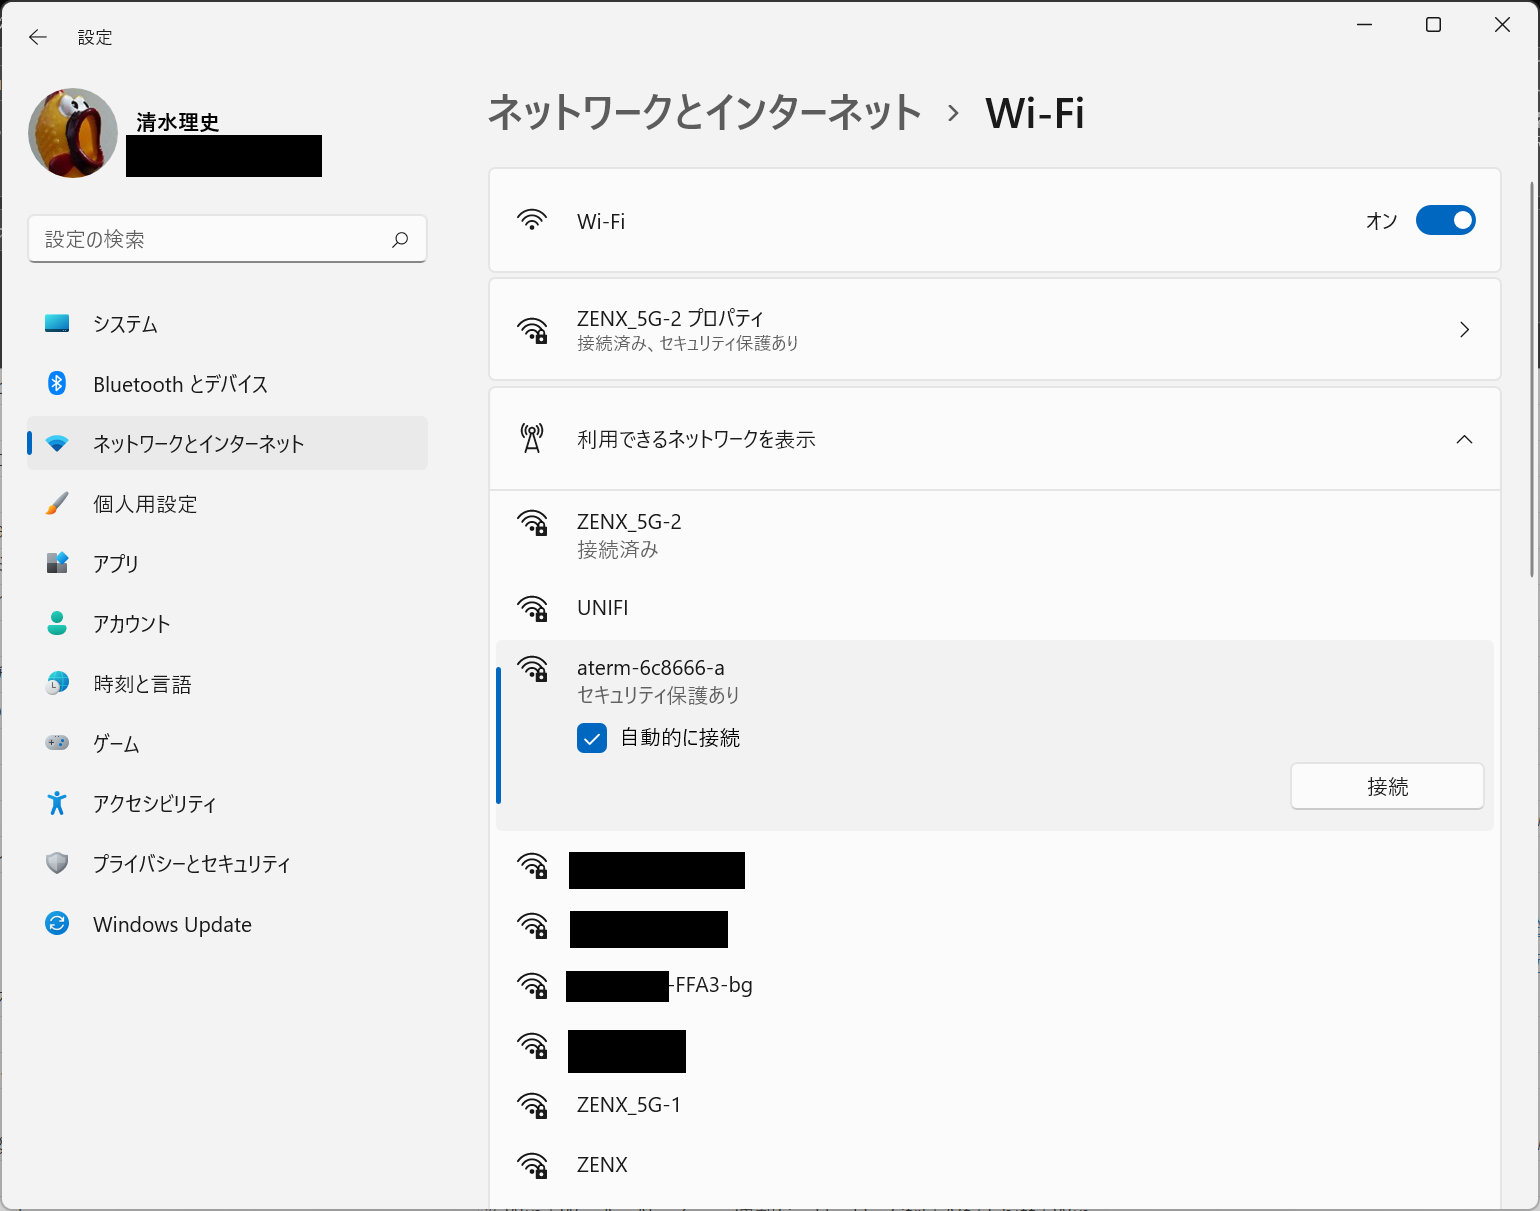Click the ZENX_5G-1 signal icon
Screen dimensions: 1540x1211
[x=532, y=1105]
